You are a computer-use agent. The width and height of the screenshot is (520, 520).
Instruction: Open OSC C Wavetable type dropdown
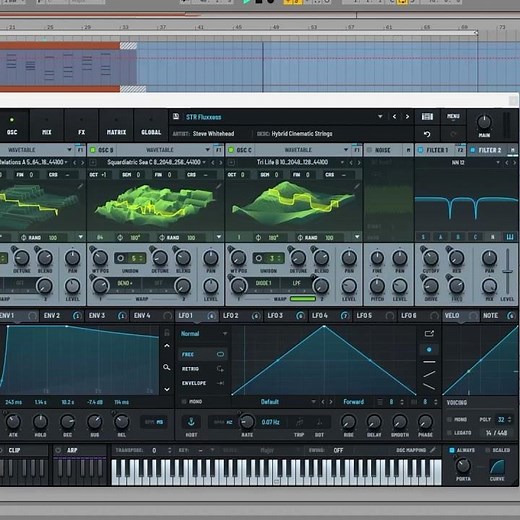(x=346, y=150)
